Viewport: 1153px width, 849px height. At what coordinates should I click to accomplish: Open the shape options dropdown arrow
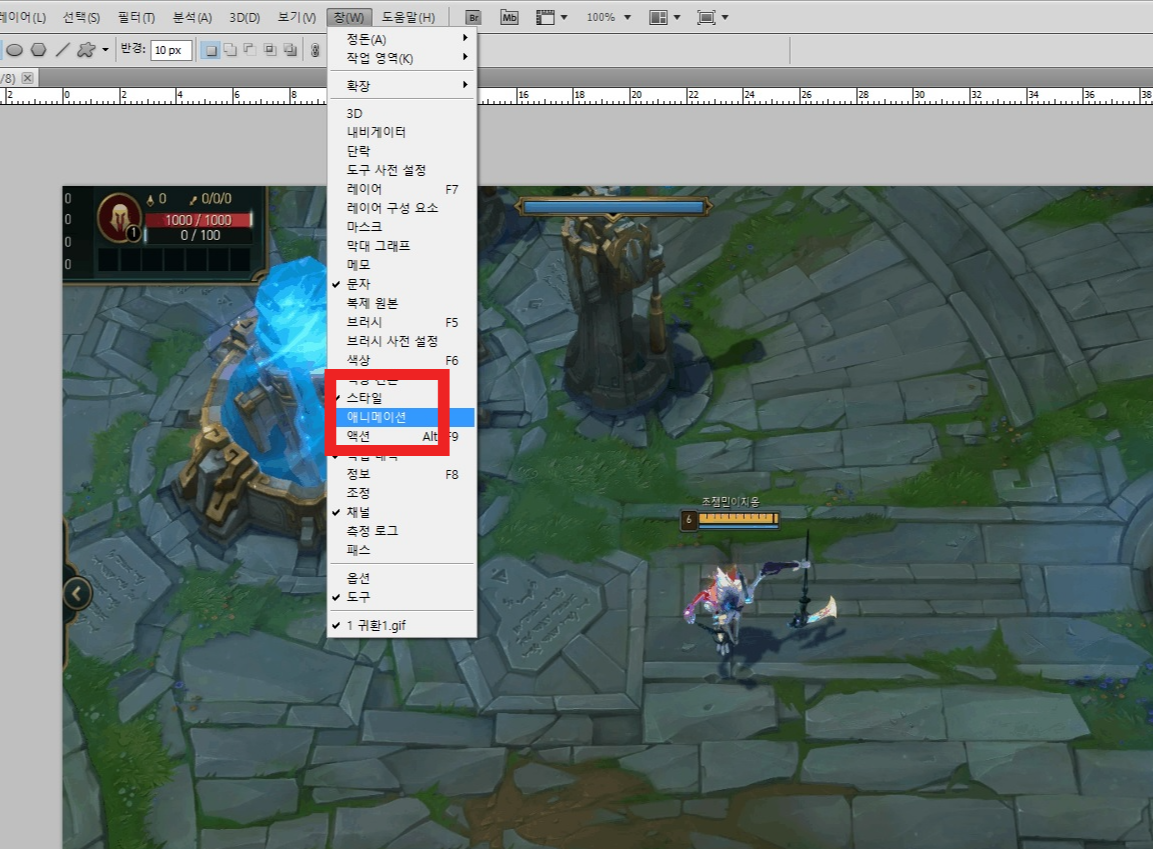coord(105,50)
